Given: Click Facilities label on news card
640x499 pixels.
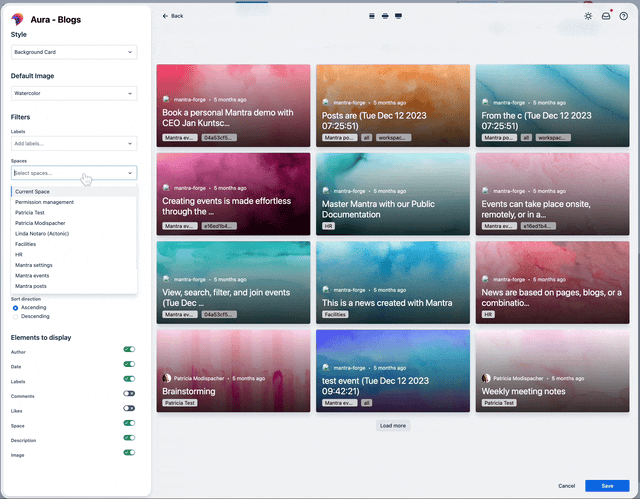Looking at the screenshot, I should [335, 315].
